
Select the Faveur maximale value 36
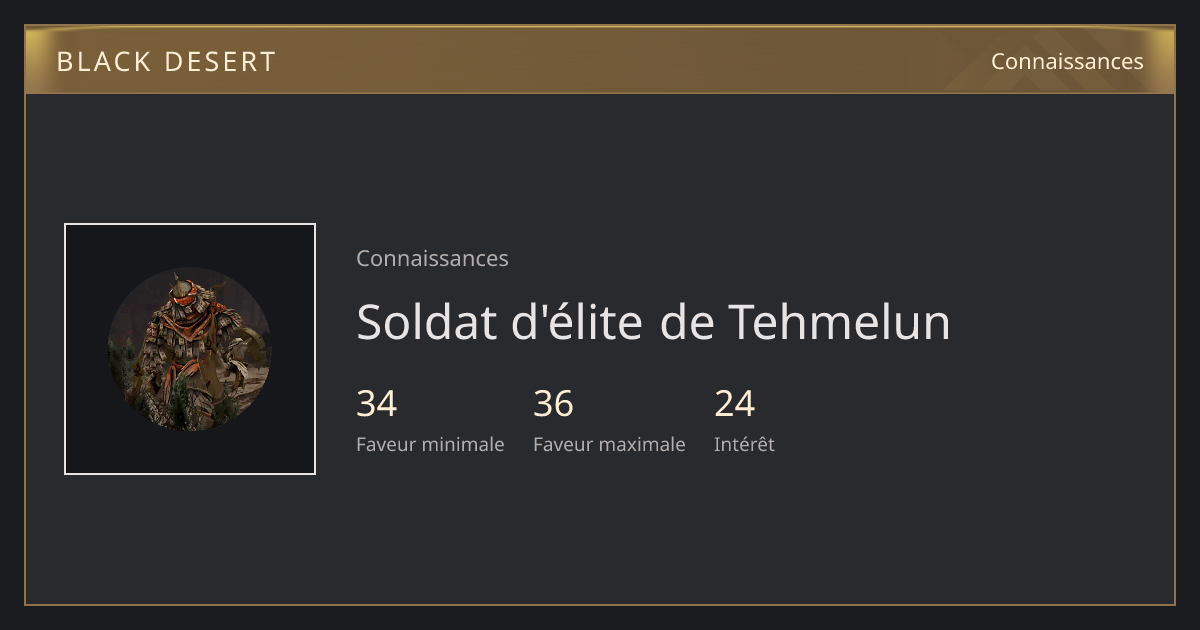tap(553, 404)
